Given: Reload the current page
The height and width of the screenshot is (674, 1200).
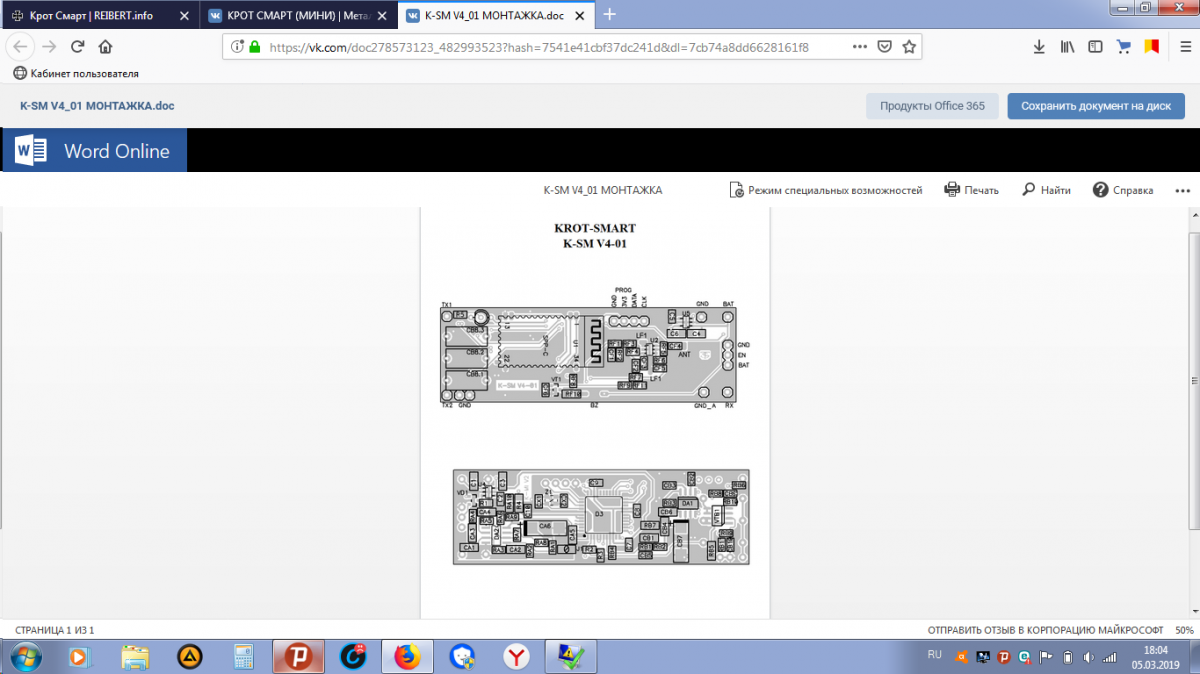Looking at the screenshot, I should (x=78, y=47).
